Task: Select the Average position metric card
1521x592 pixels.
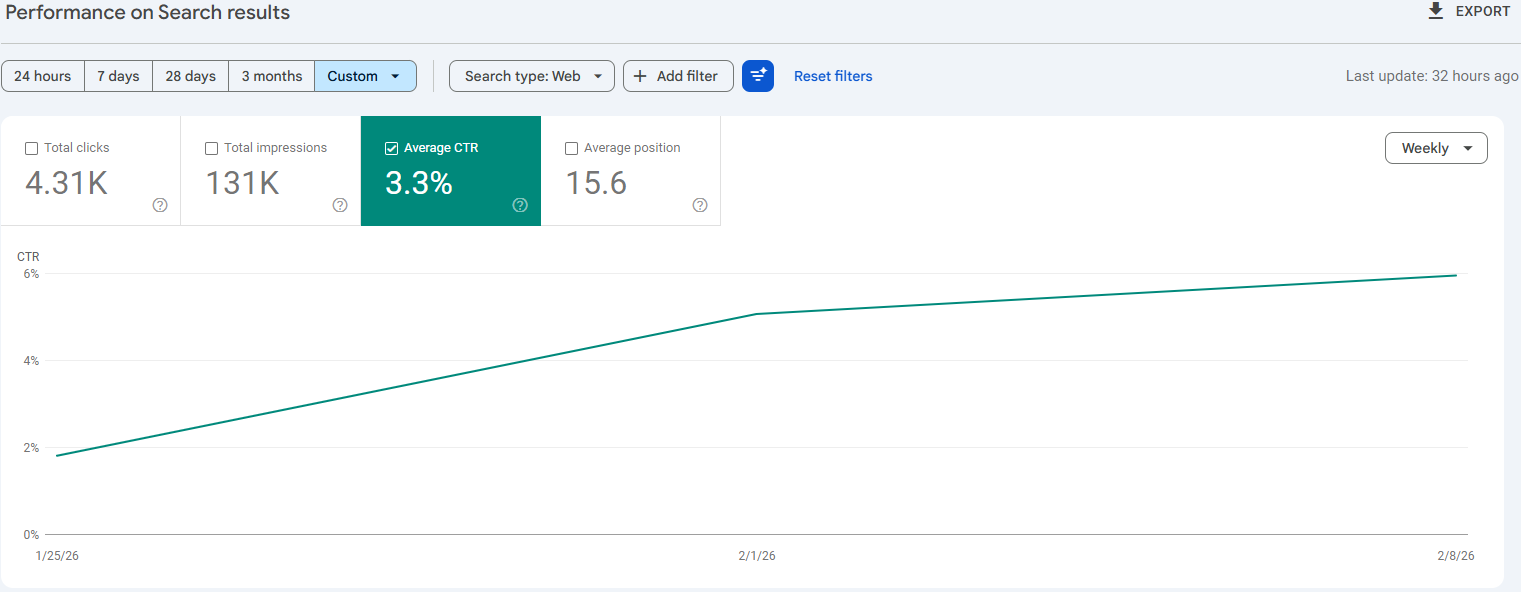Action: pos(630,170)
